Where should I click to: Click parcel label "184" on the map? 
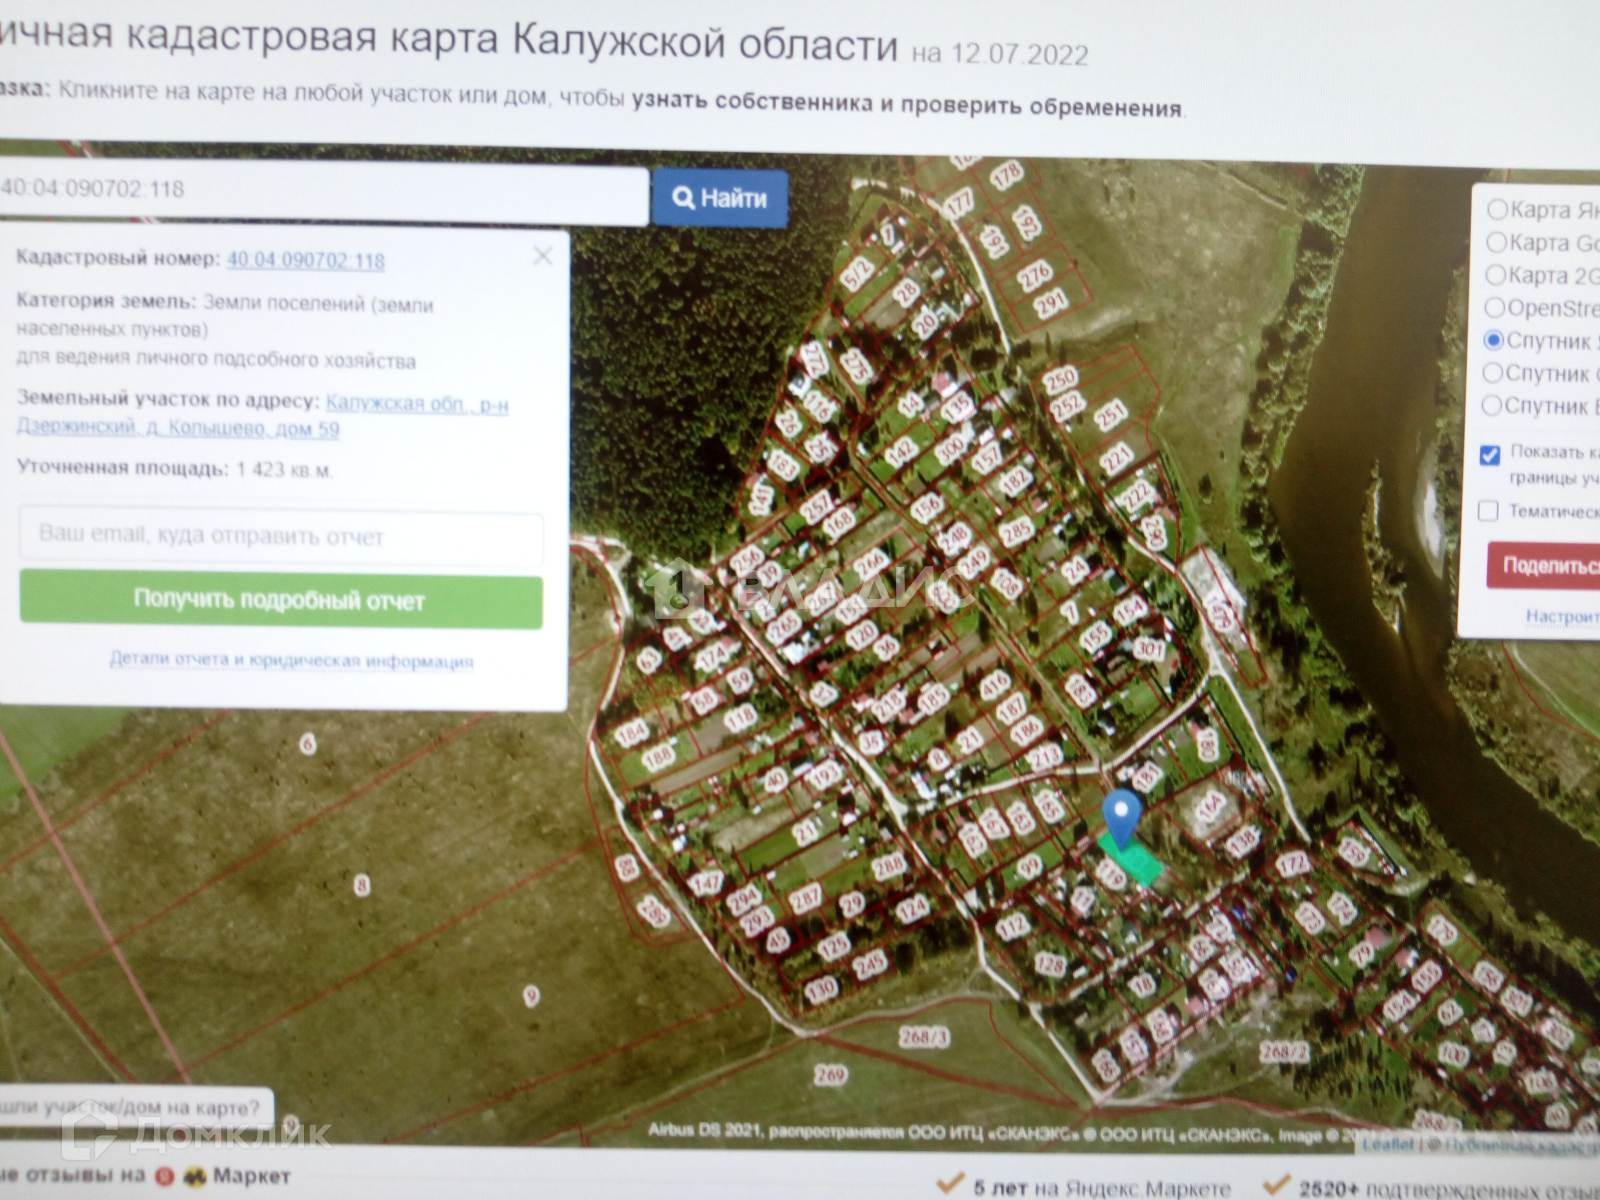[632, 734]
